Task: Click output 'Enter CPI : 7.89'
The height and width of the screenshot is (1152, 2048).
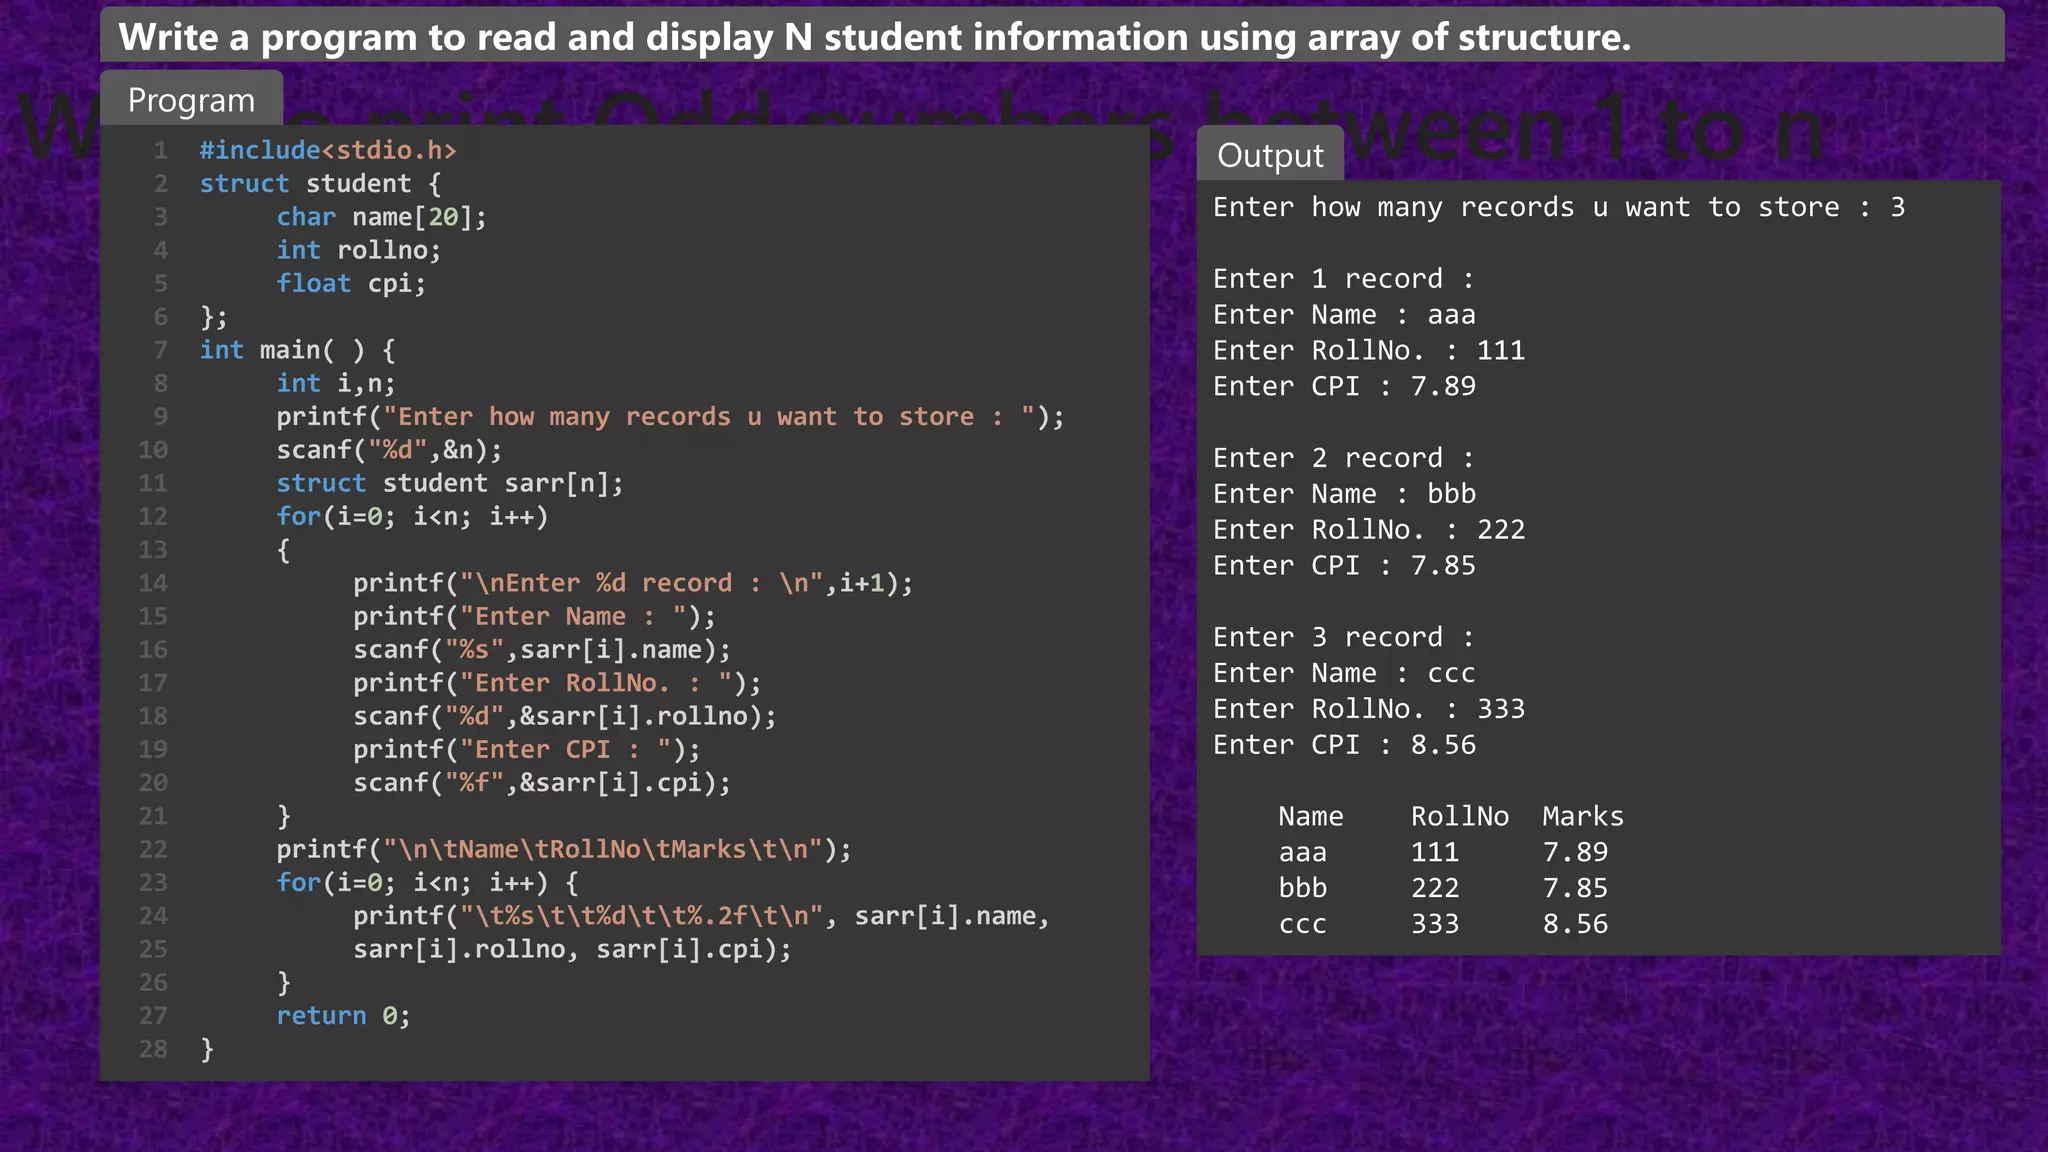Action: pyautogui.click(x=1344, y=386)
